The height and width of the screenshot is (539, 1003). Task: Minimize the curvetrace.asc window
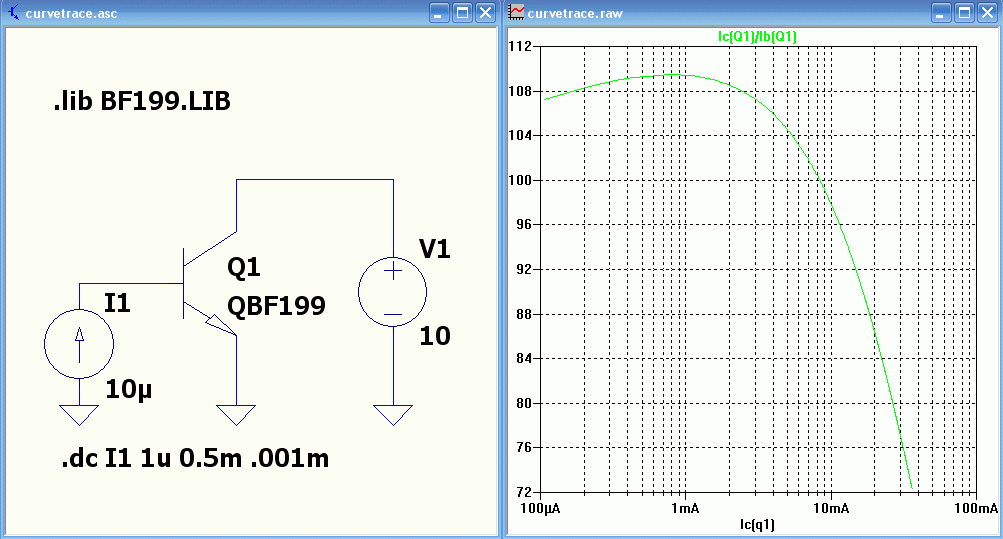439,13
